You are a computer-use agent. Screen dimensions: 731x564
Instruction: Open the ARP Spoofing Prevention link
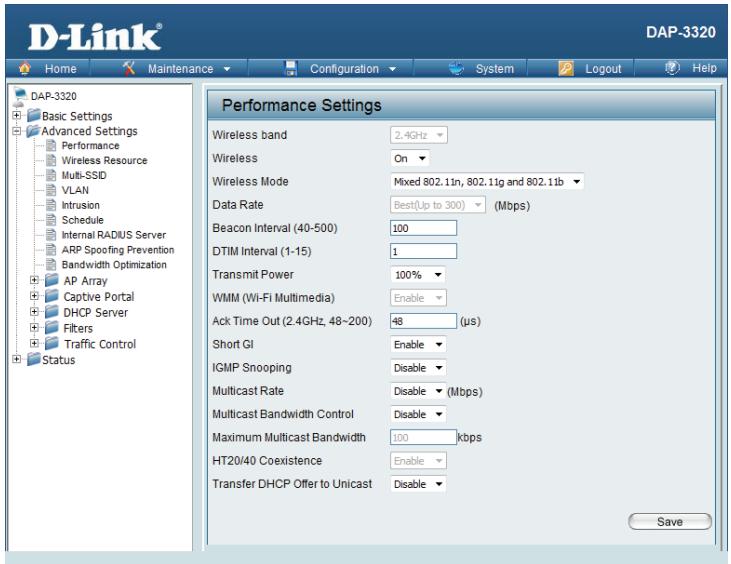click(x=118, y=250)
